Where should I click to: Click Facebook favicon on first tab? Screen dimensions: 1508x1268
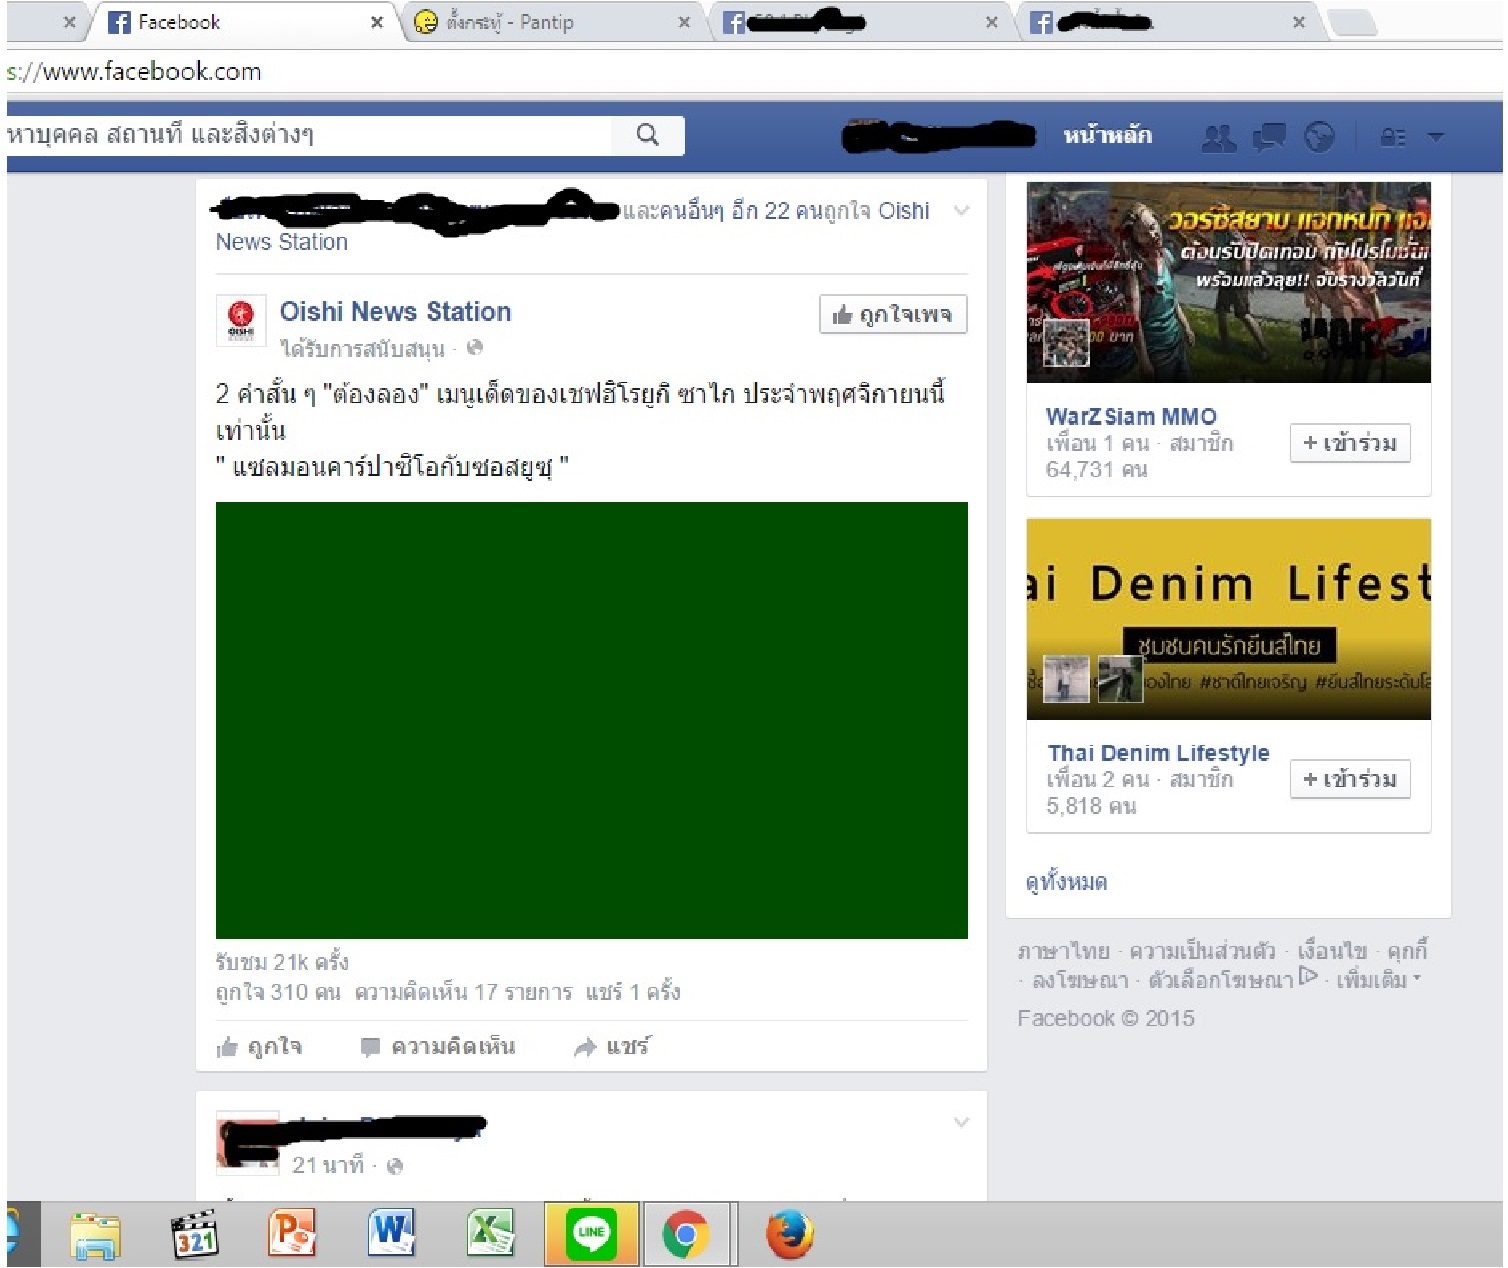tap(119, 22)
